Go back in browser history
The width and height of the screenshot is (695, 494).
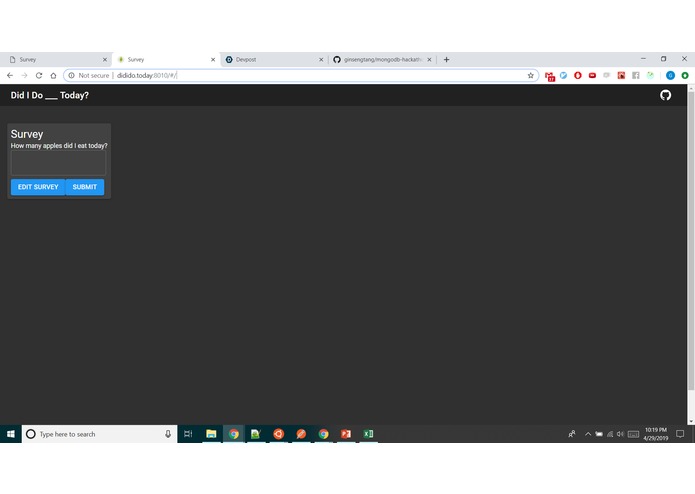click(10, 76)
